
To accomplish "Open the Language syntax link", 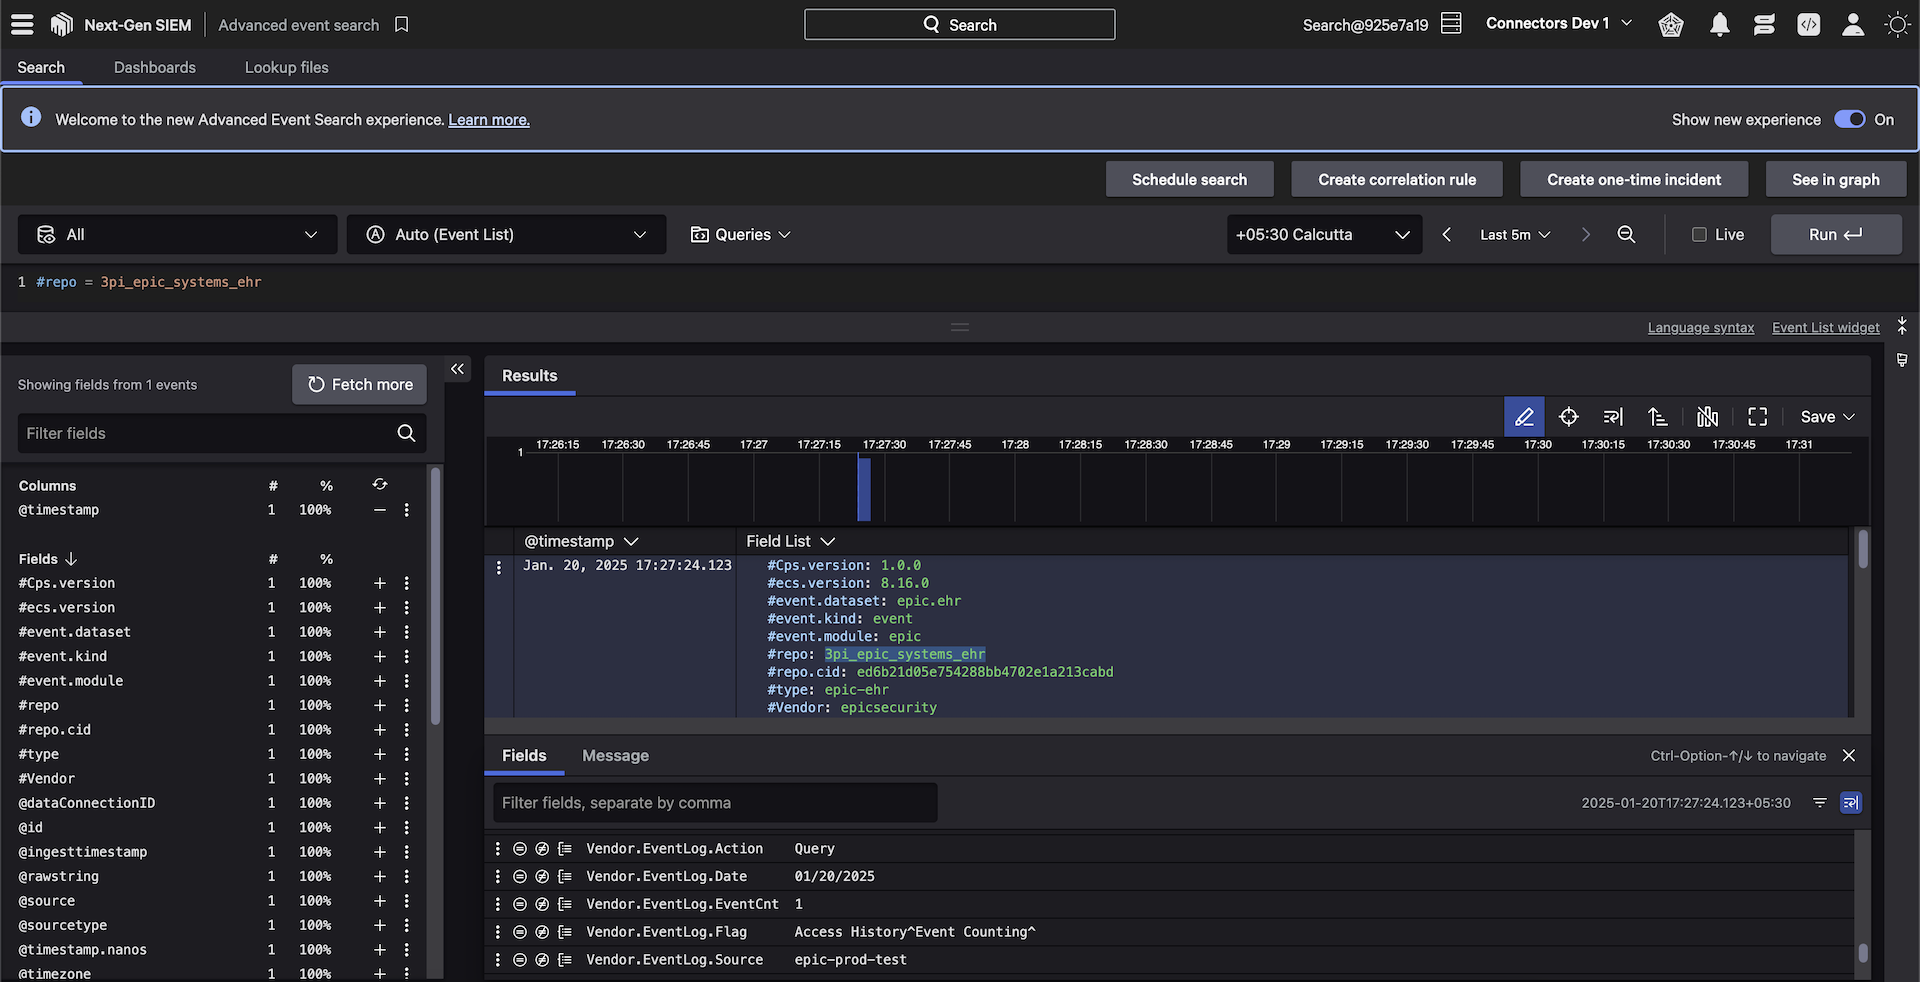I will pos(1700,328).
